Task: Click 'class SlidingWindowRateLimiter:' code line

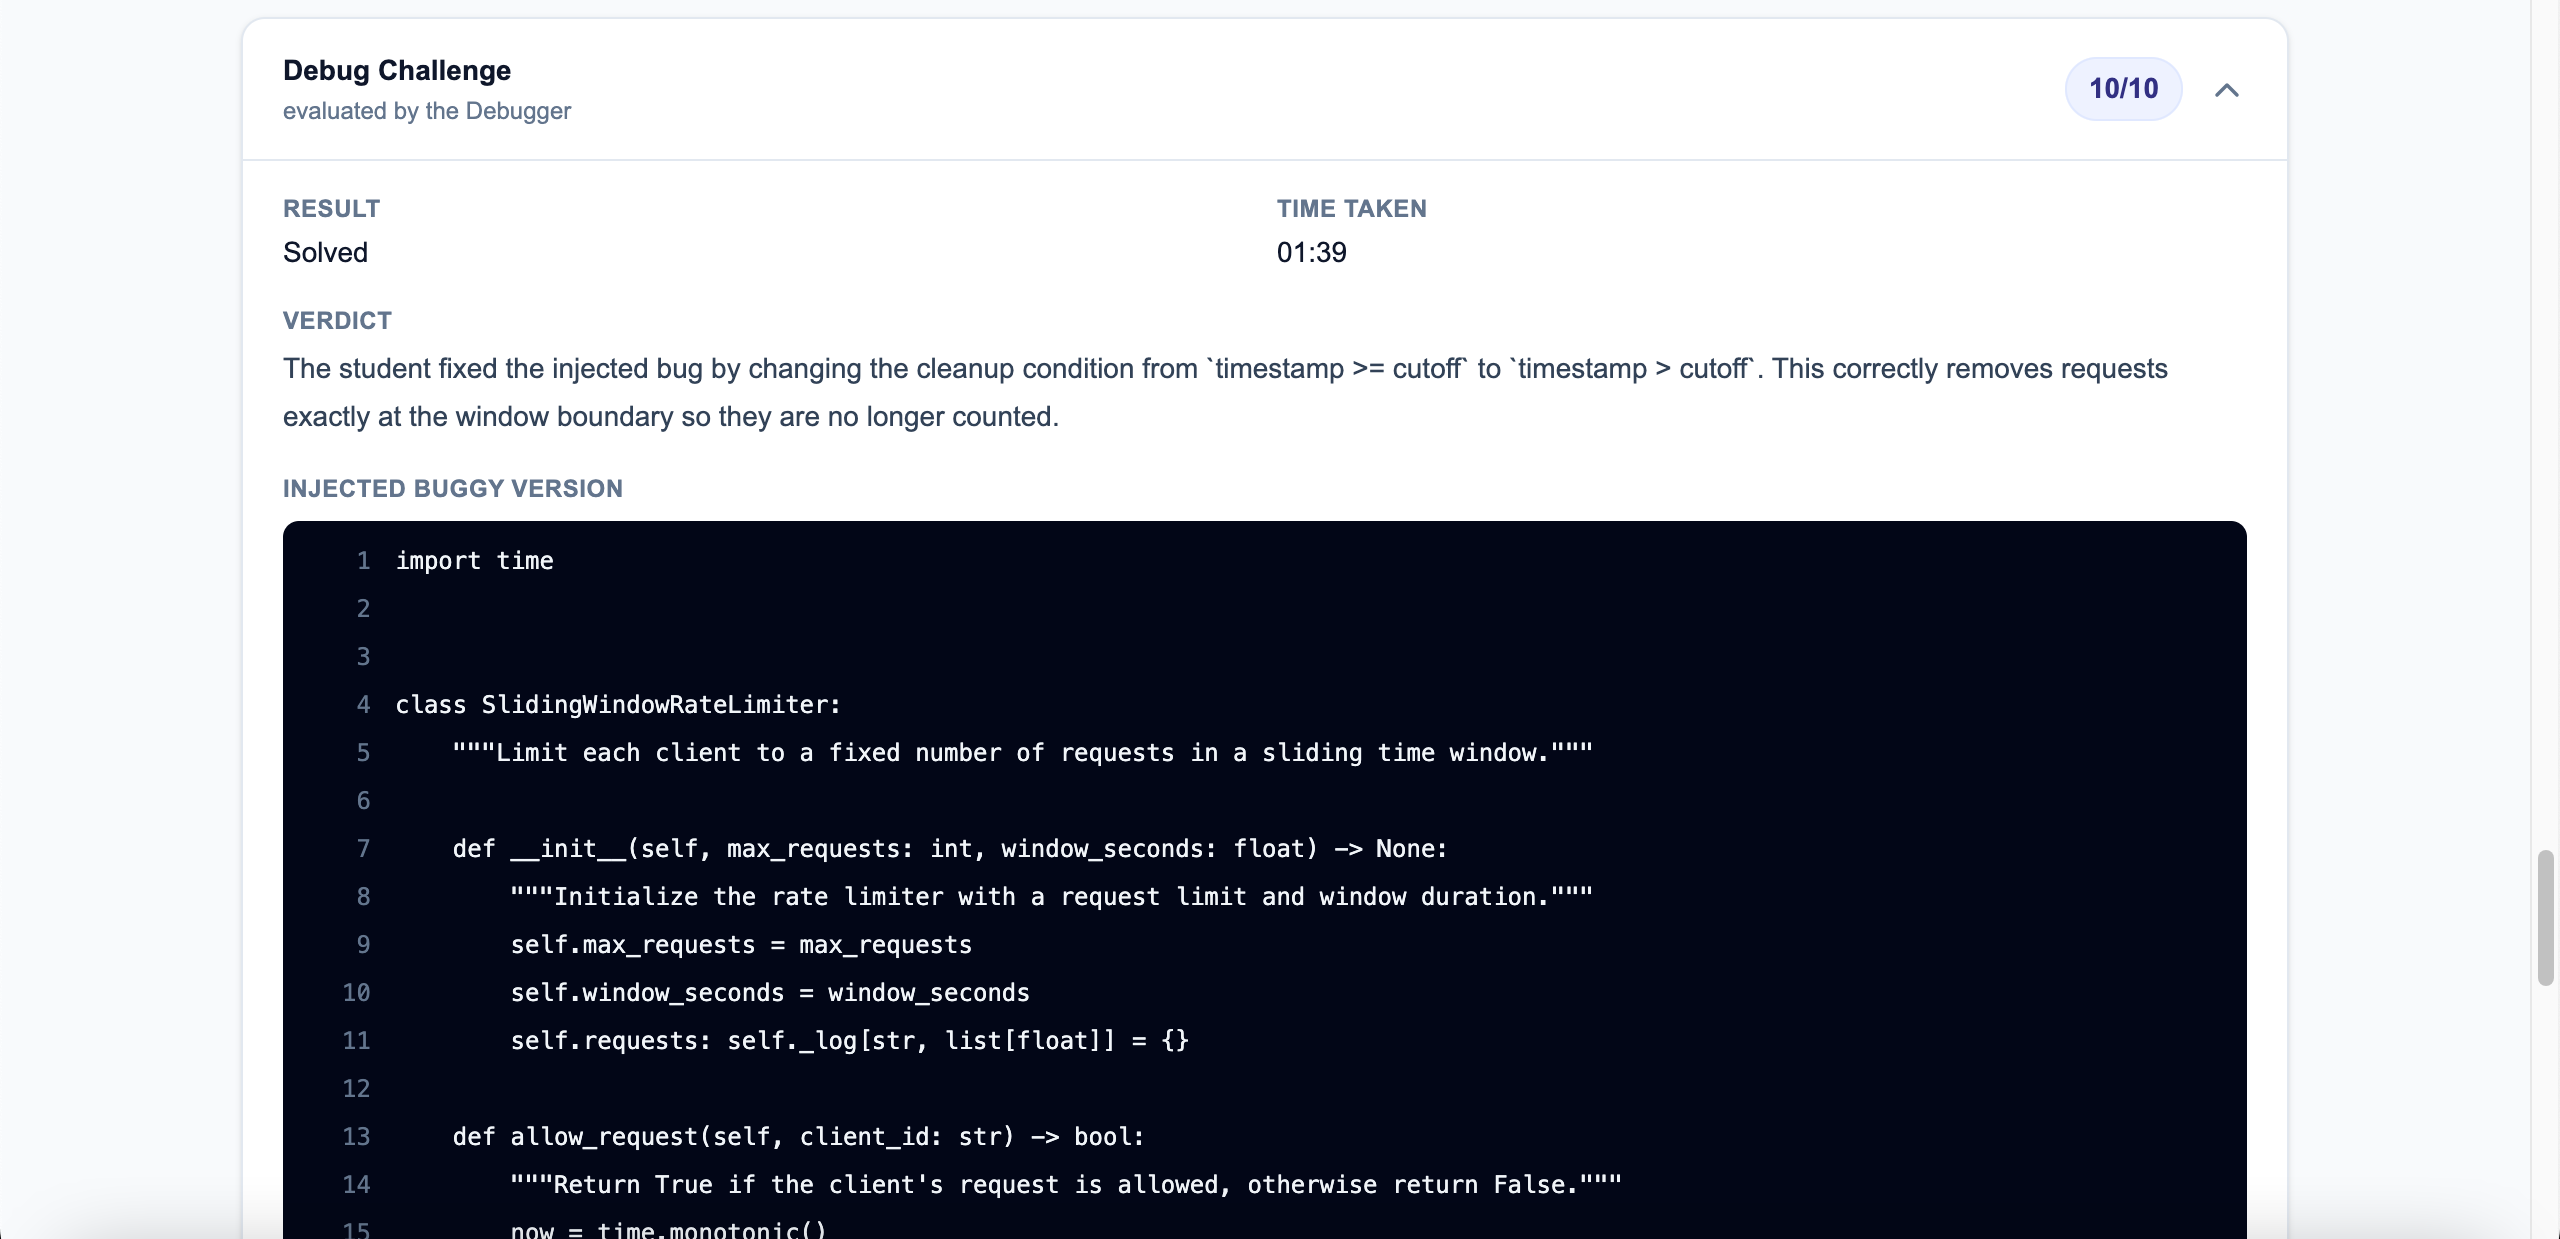Action: pyautogui.click(x=618, y=705)
